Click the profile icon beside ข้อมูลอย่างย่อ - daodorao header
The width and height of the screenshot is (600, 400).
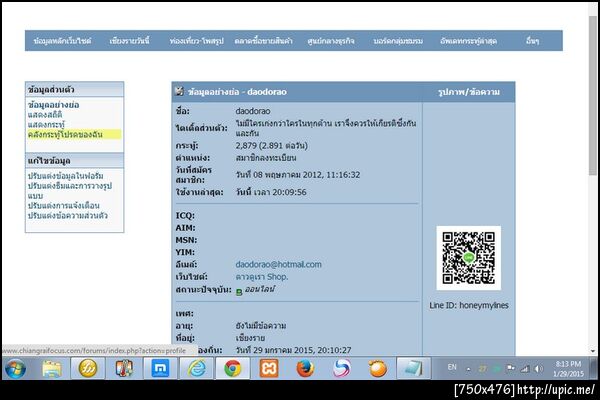179,91
